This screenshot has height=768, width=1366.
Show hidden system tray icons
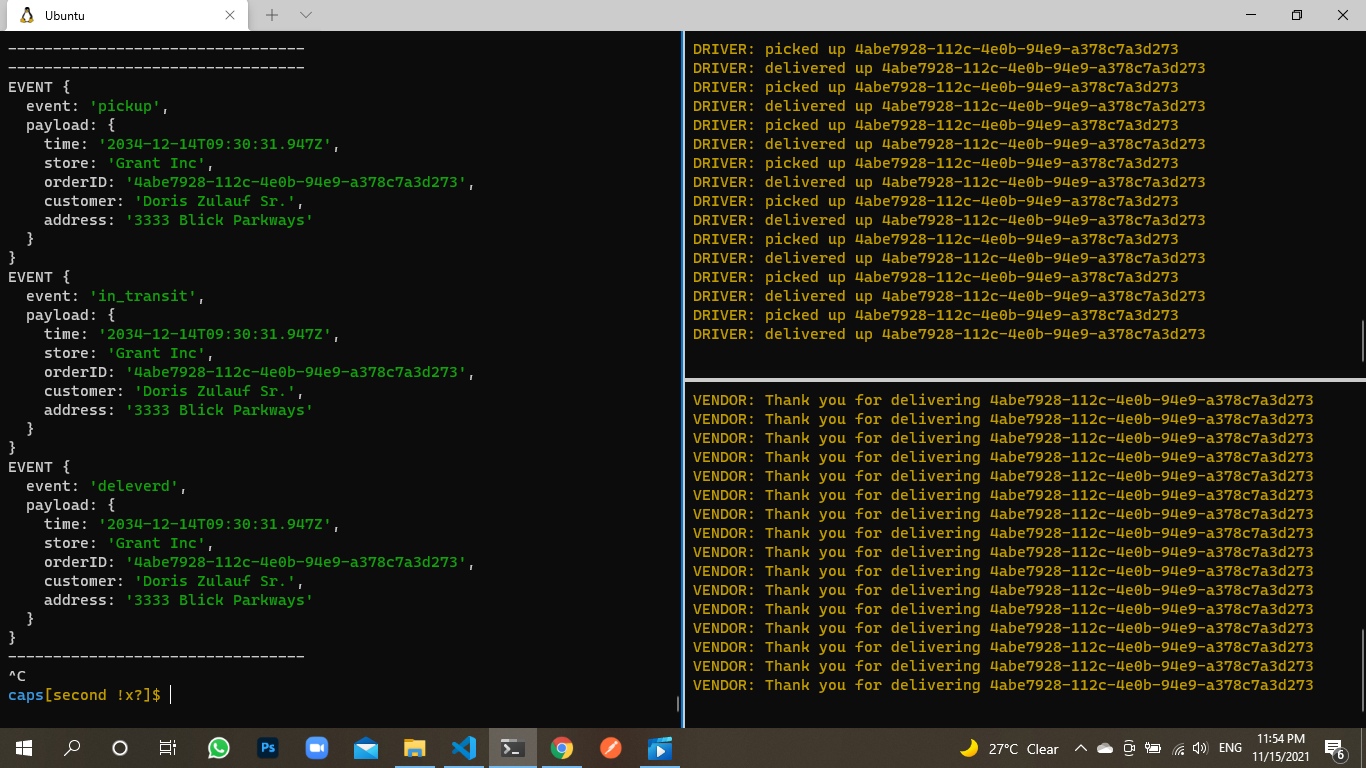point(1081,749)
